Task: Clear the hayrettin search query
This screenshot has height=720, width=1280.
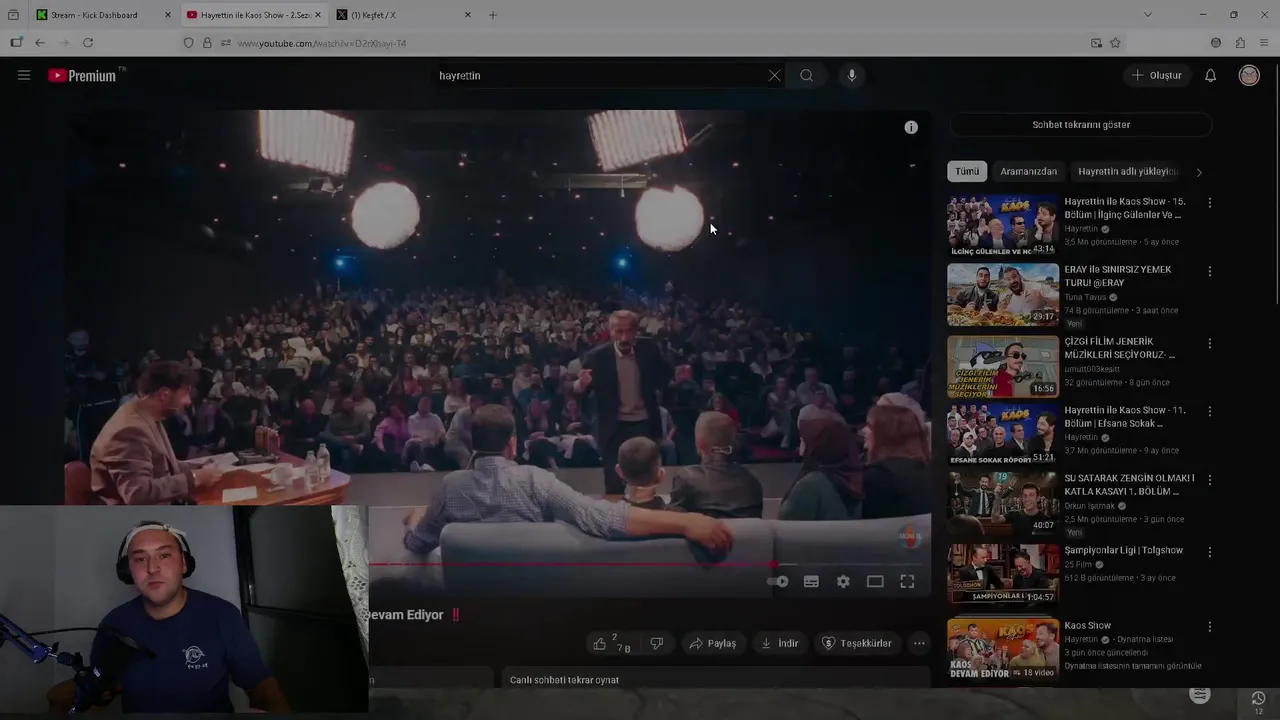Action: [x=774, y=75]
